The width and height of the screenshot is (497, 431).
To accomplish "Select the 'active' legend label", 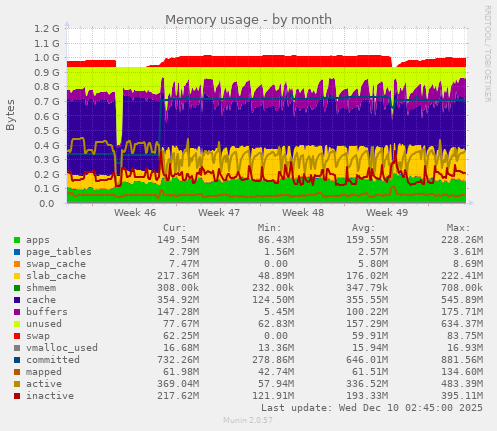I will [x=44, y=384].
